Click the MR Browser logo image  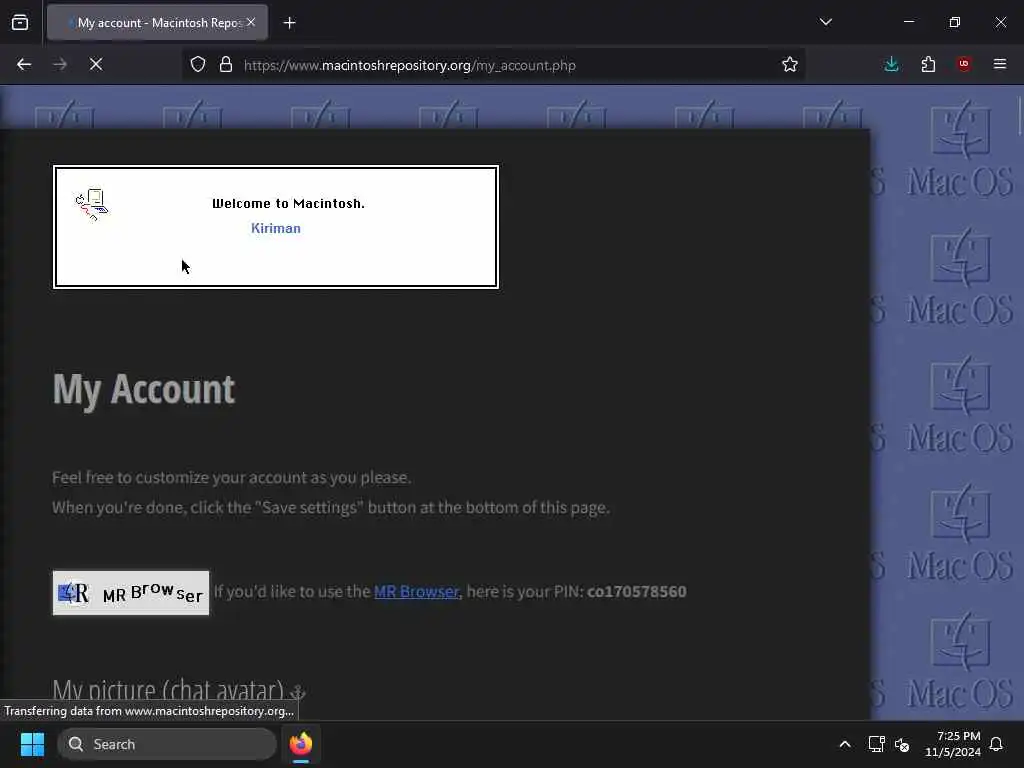pyautogui.click(x=131, y=593)
